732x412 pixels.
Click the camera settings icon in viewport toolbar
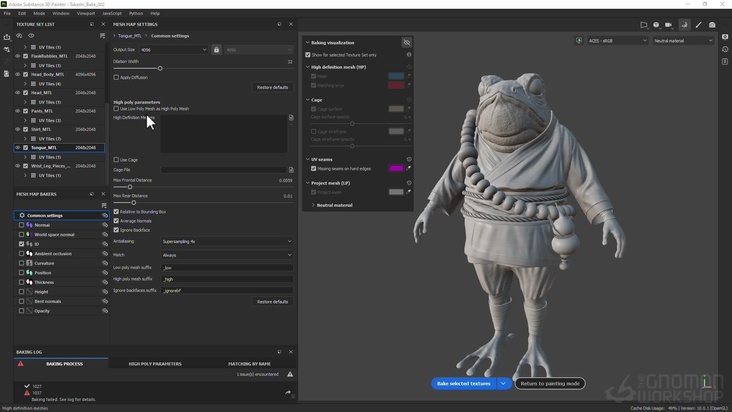(669, 25)
